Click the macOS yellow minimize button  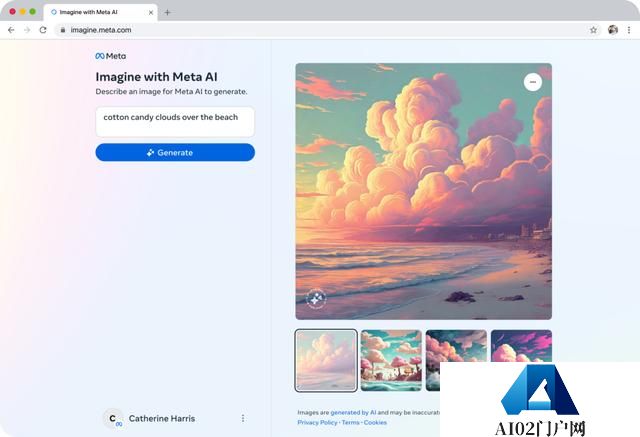(23, 12)
